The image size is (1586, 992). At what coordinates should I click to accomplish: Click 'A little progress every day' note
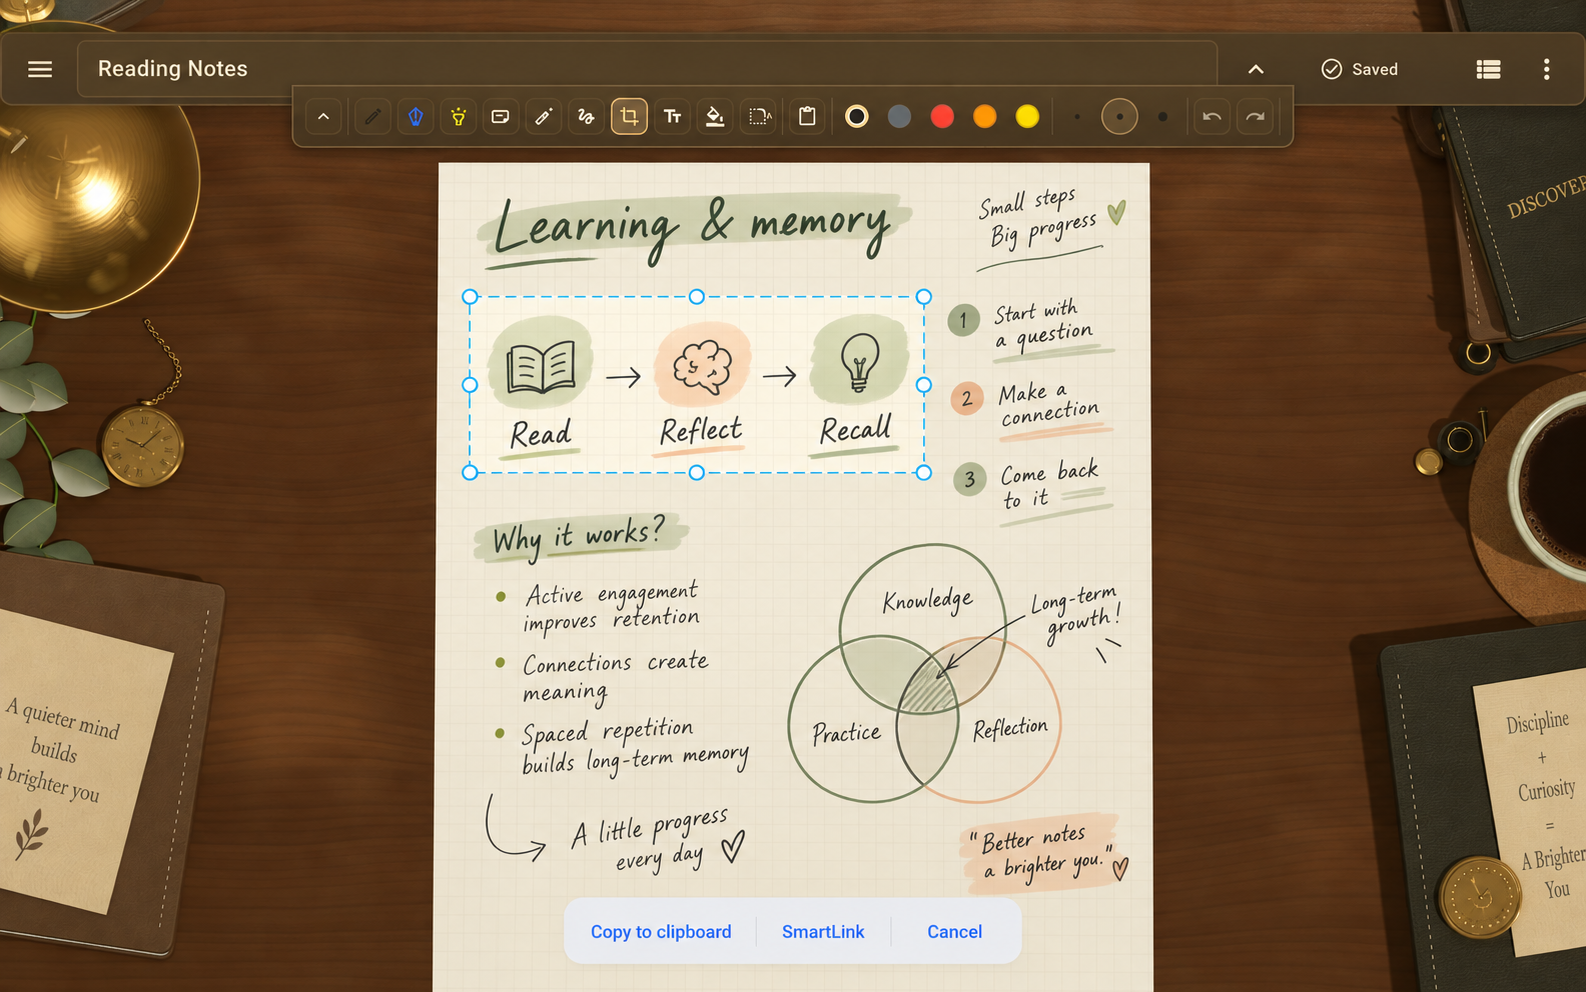coord(660,841)
